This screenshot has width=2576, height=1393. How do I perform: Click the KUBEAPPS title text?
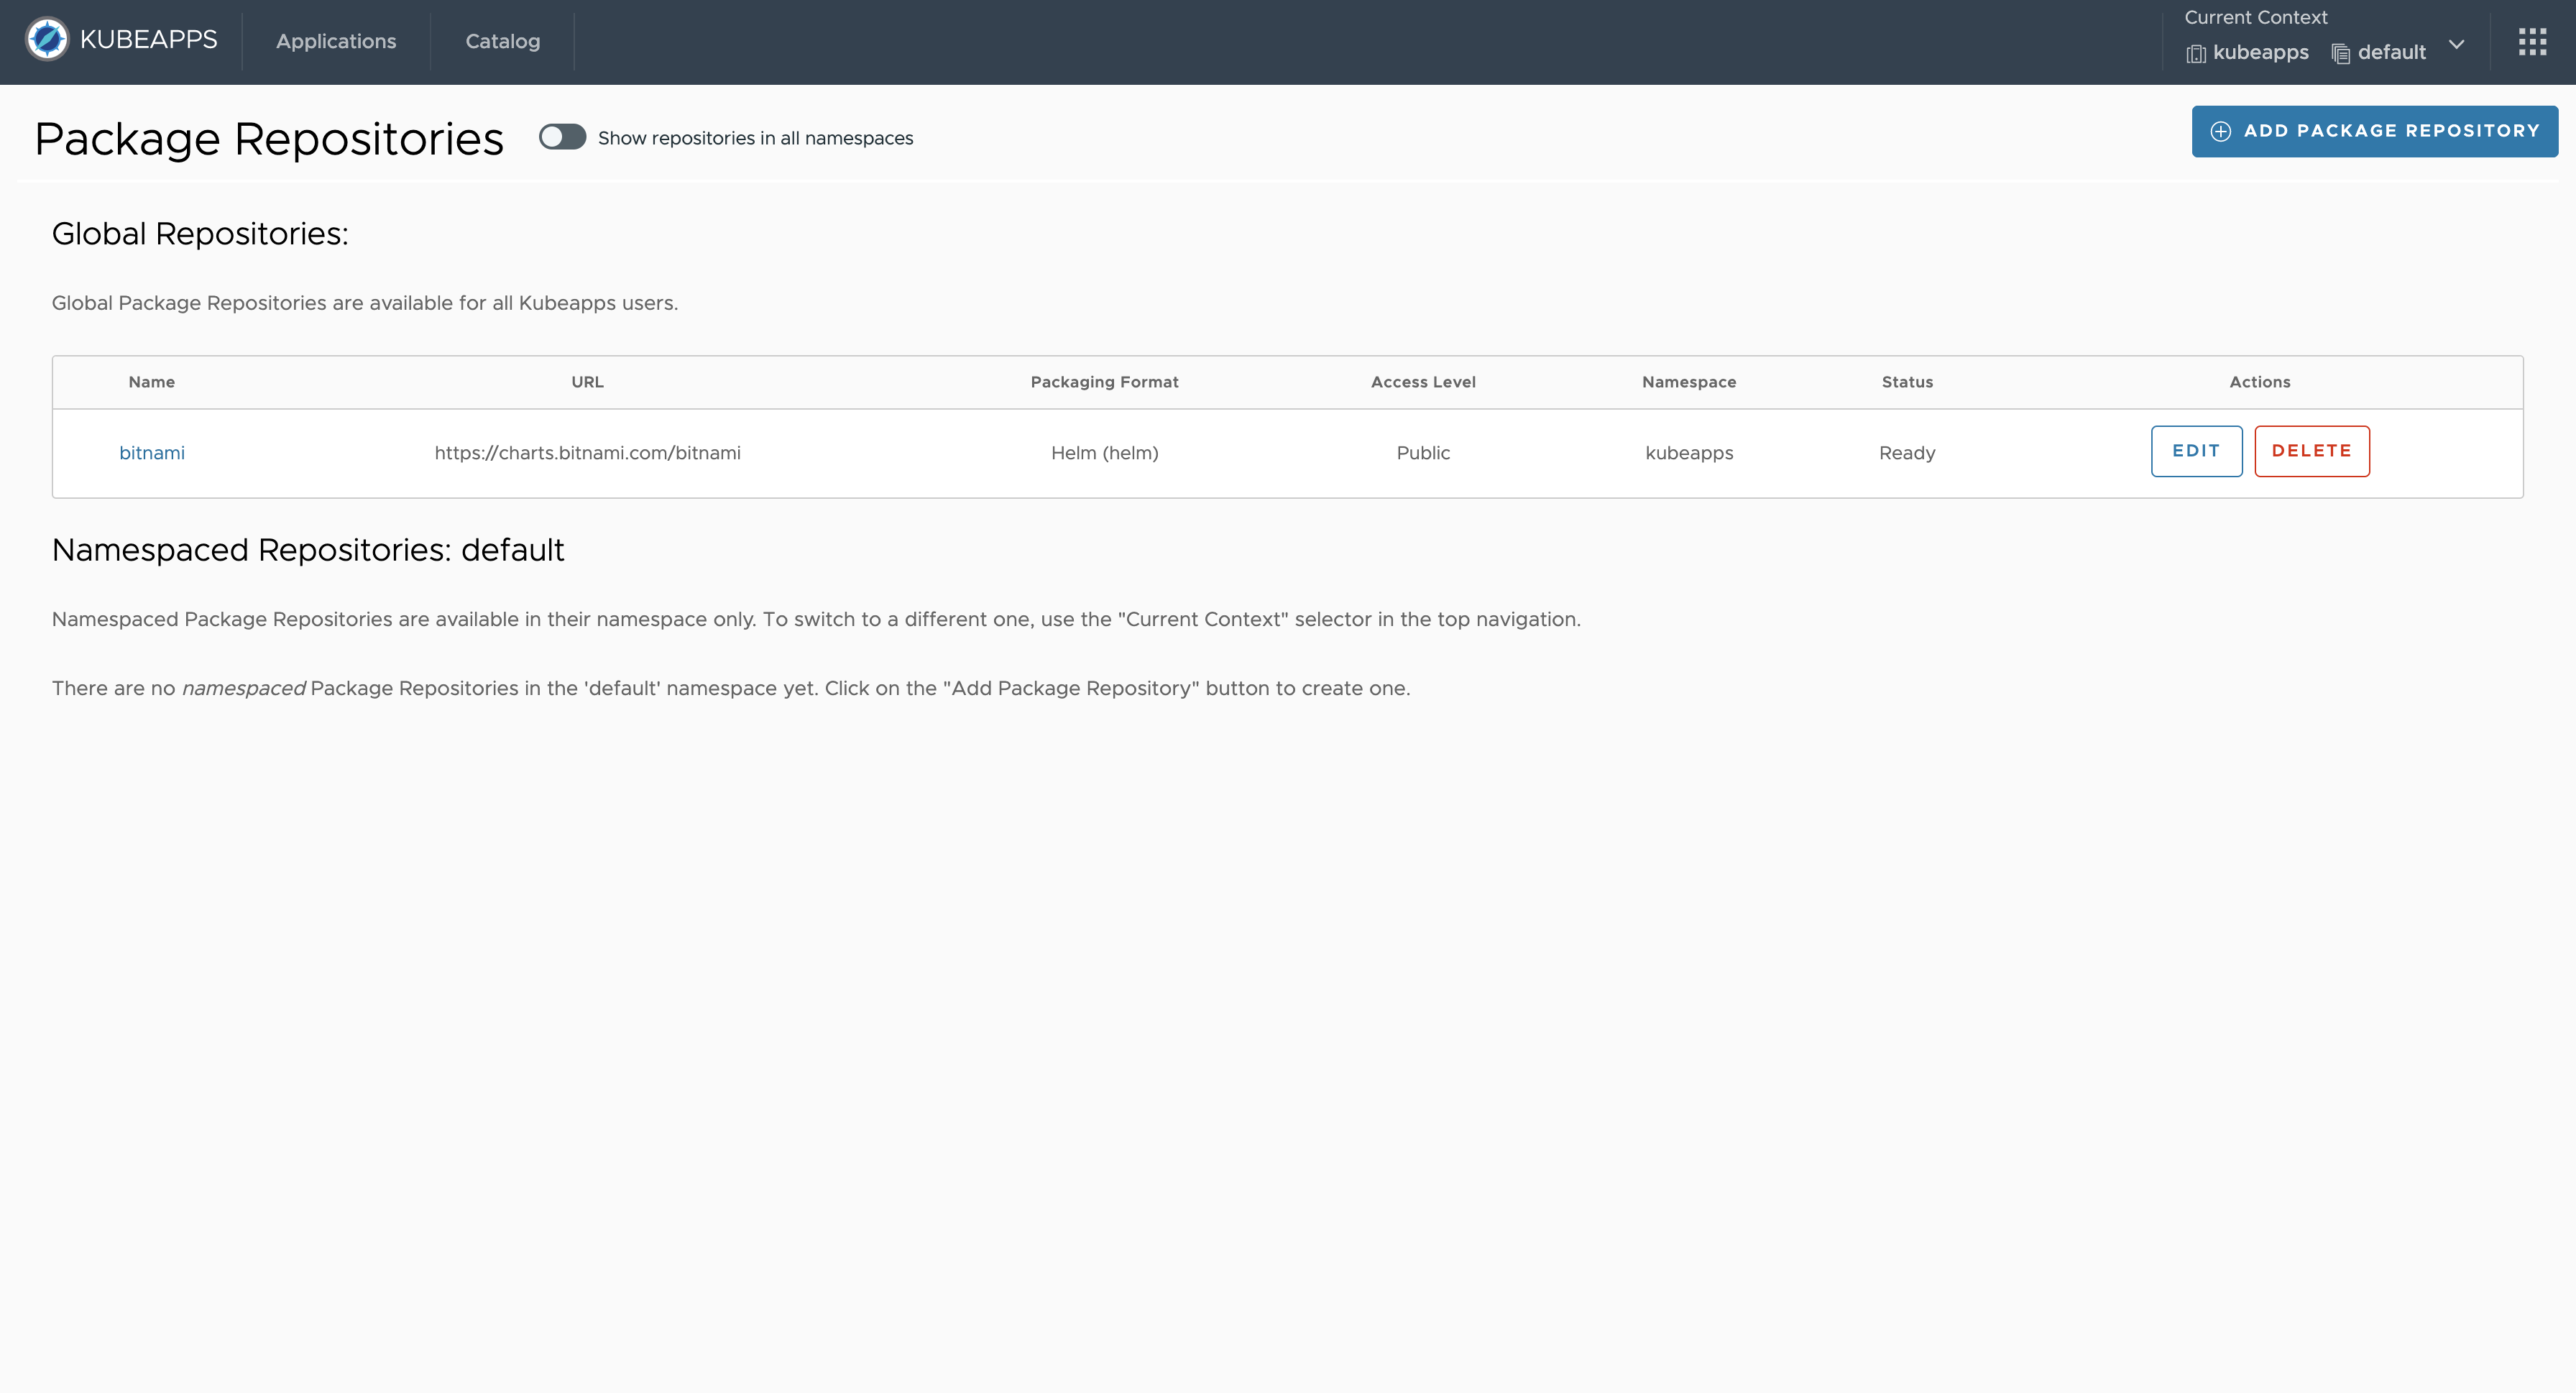coord(149,40)
